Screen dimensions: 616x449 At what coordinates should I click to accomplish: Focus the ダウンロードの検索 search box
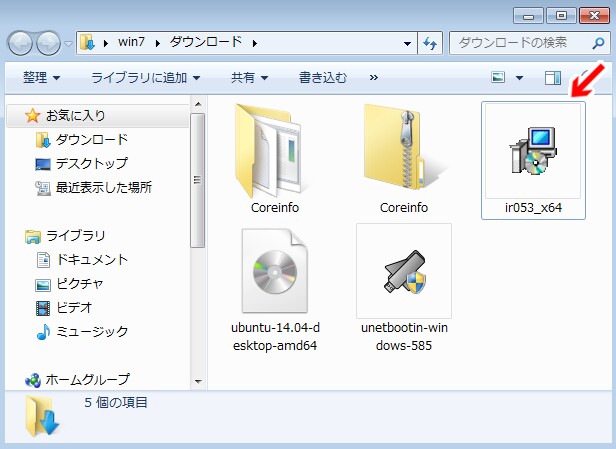529,43
